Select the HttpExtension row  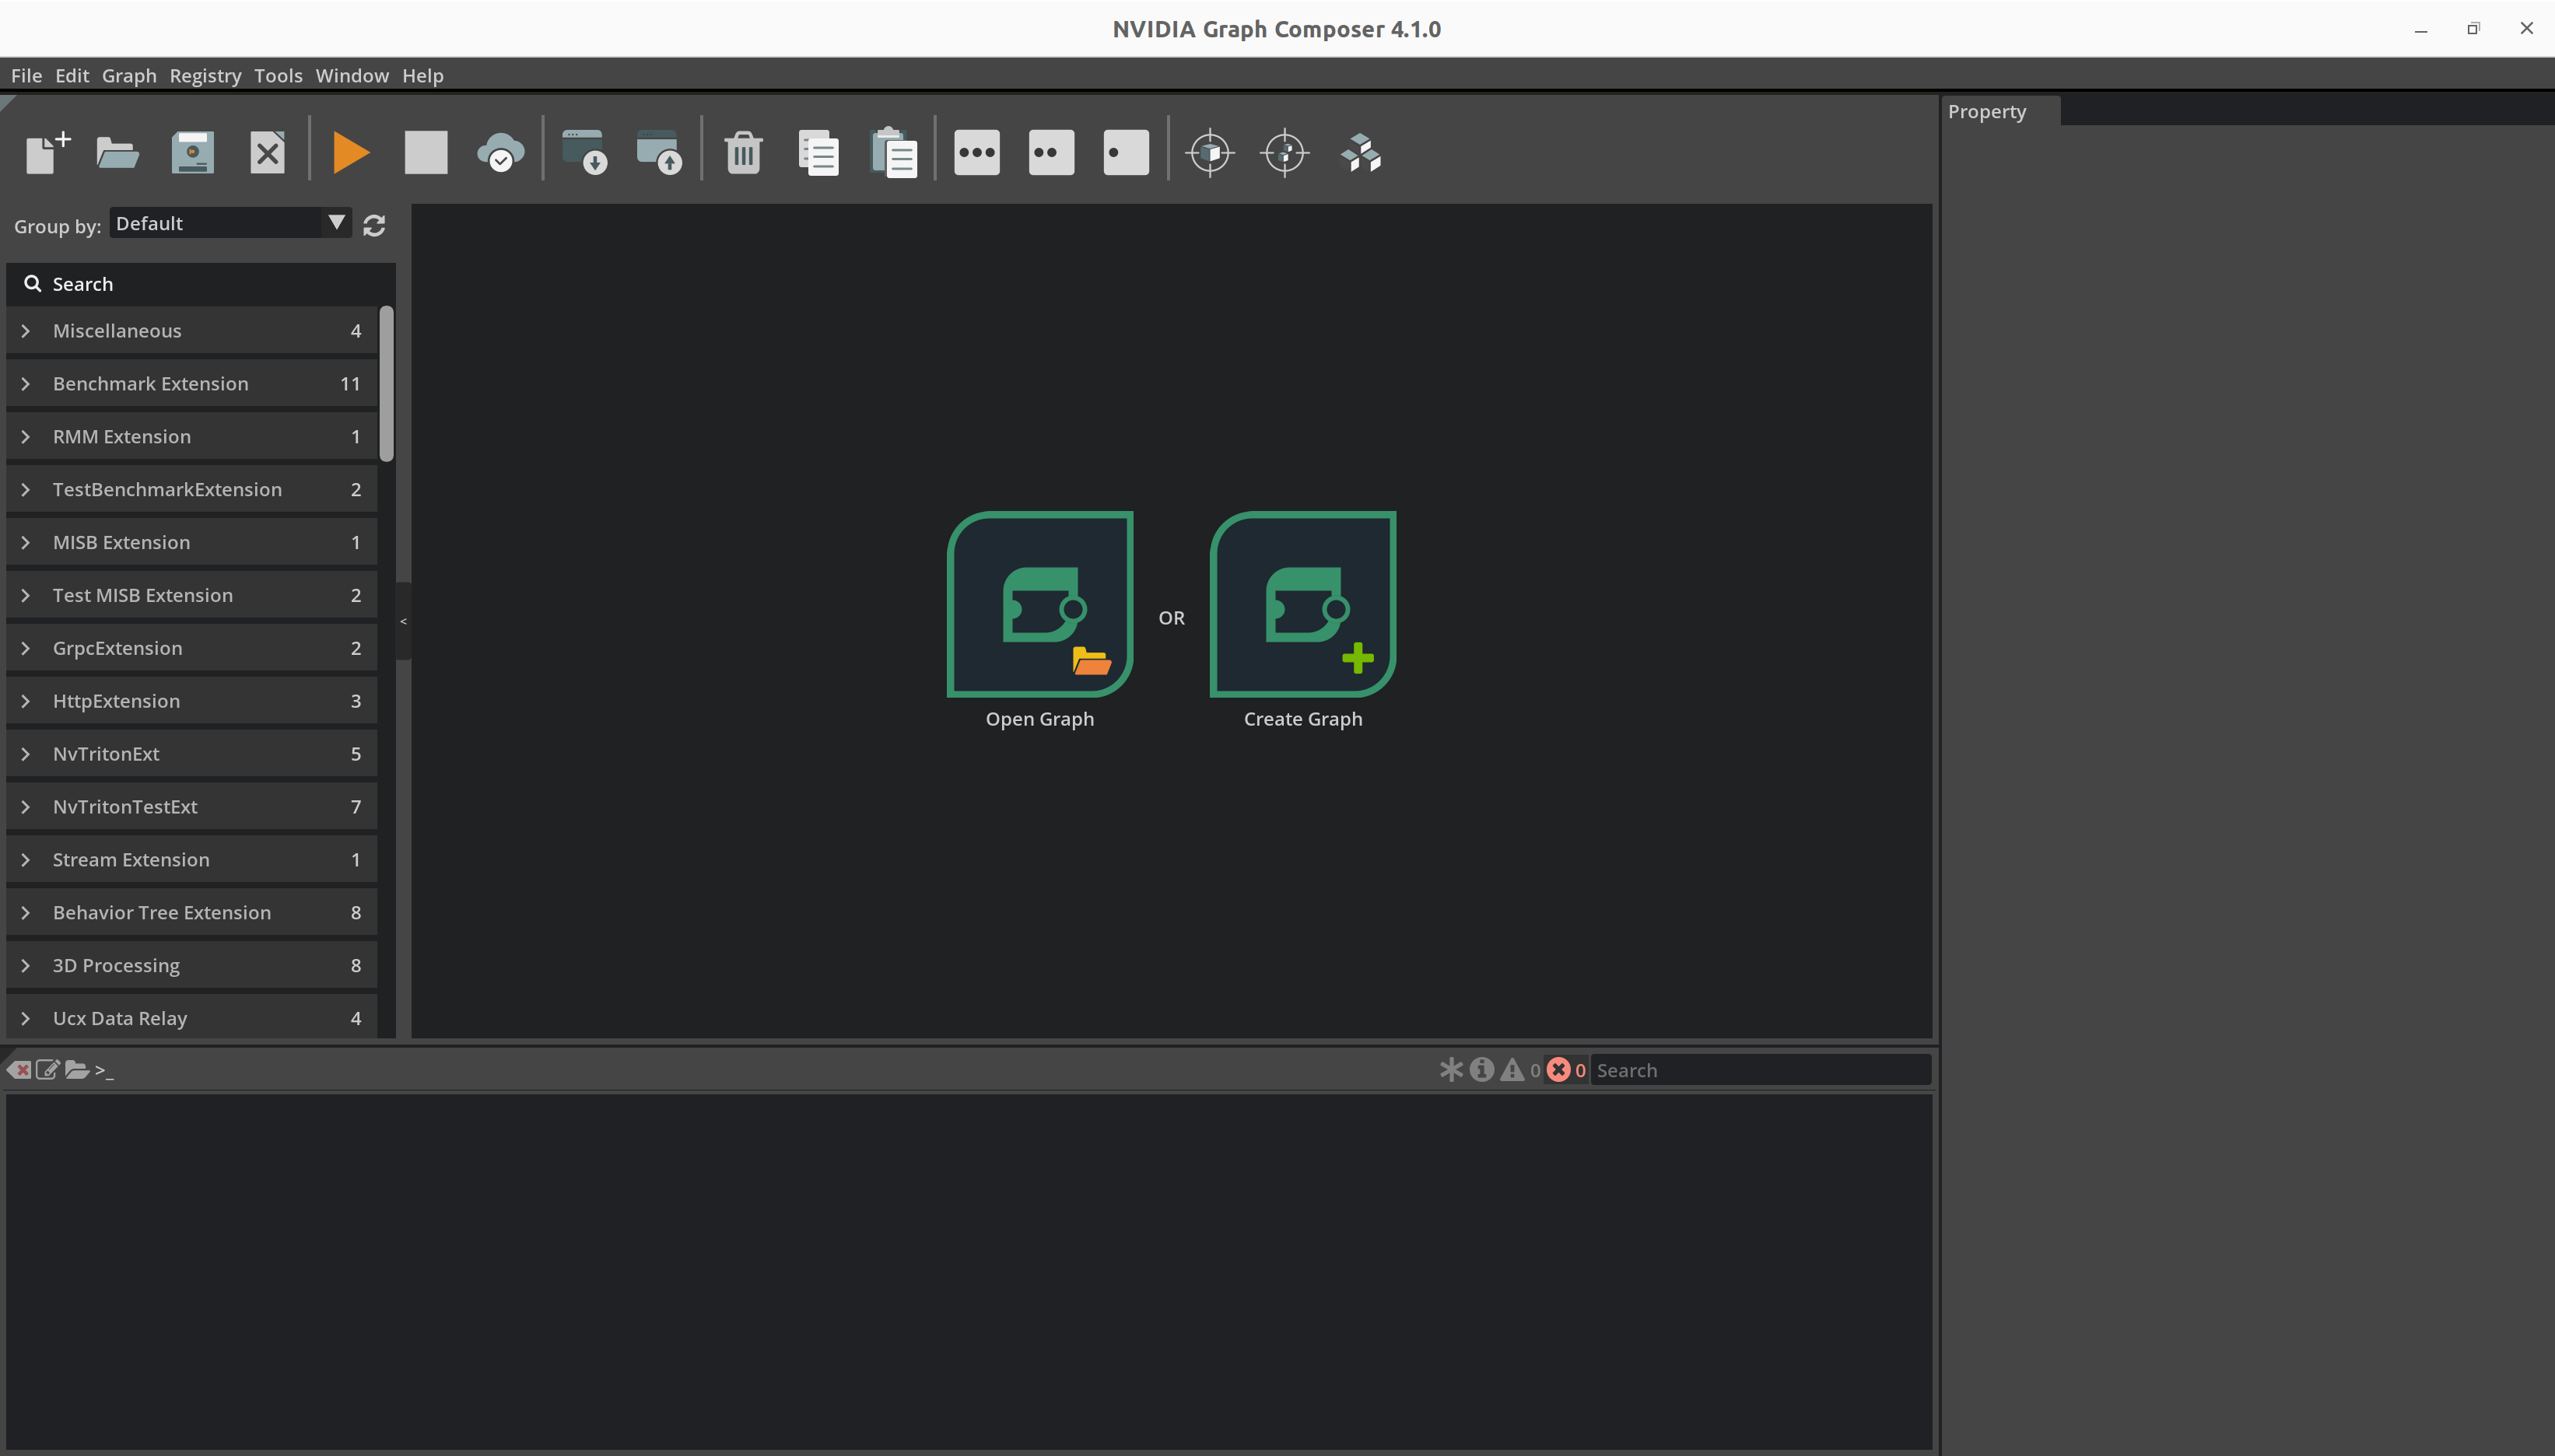(192, 701)
